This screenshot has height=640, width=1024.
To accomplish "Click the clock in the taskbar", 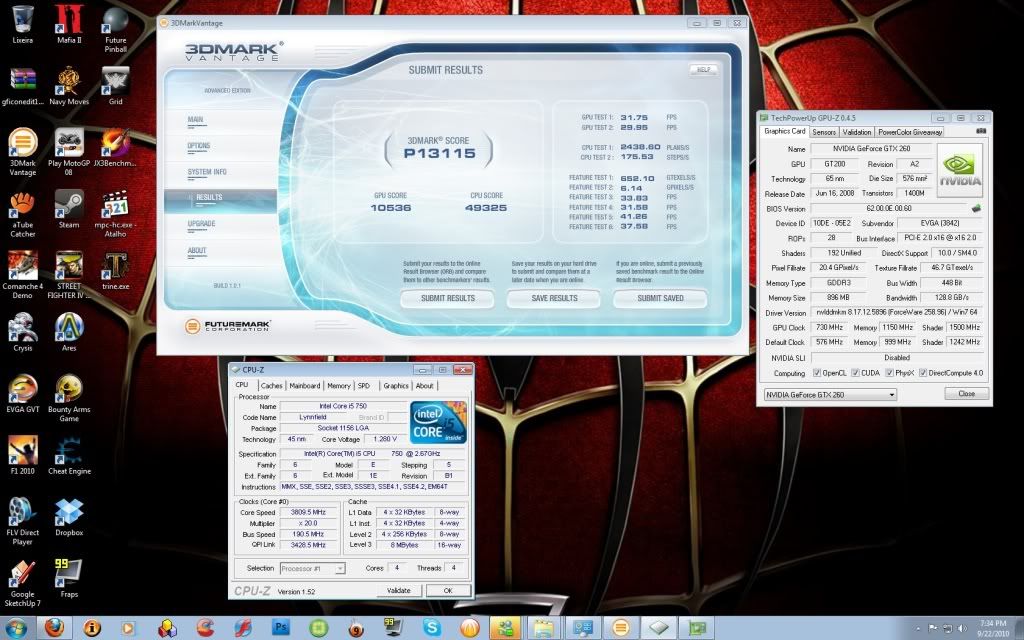I will point(993,628).
